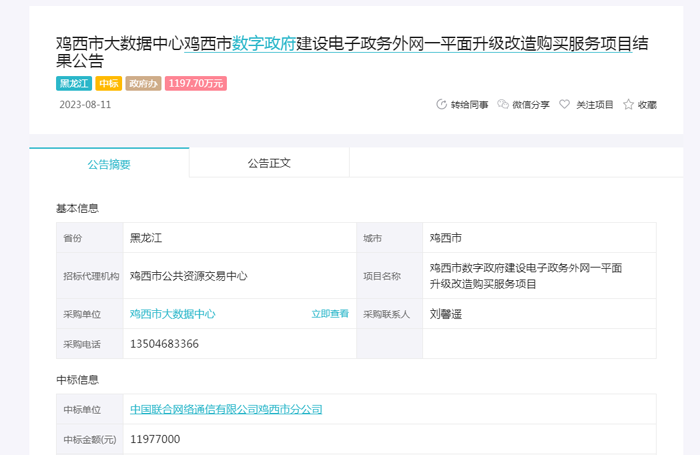Click the 基本信息 section heading

click(x=77, y=209)
